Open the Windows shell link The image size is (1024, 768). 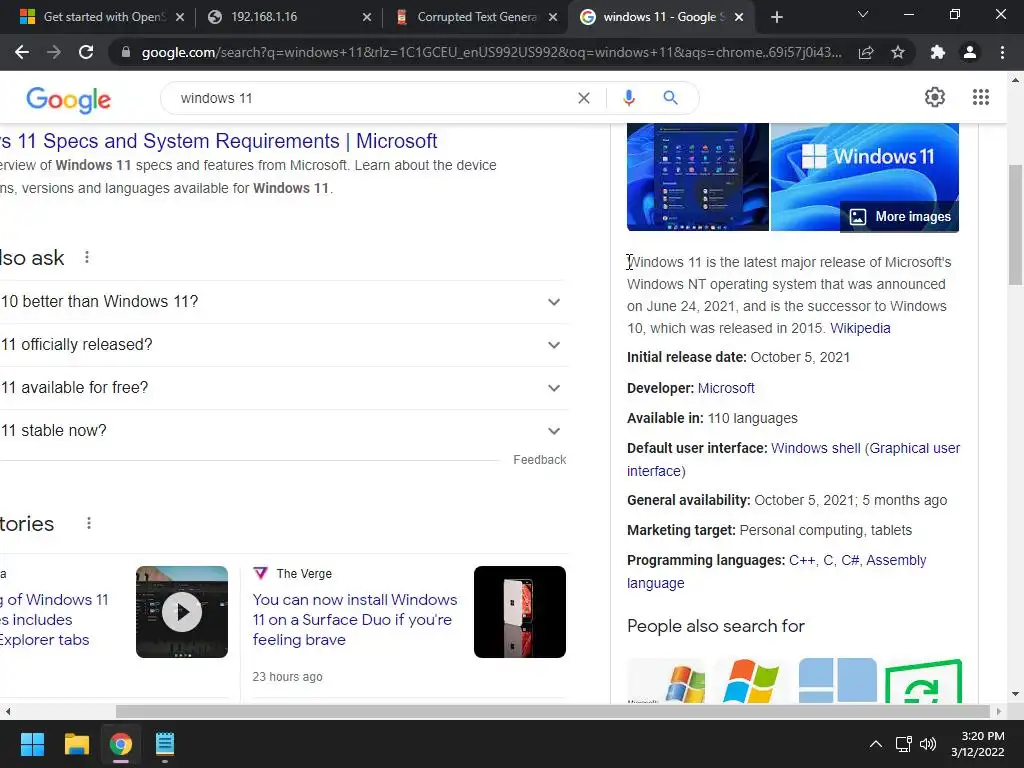point(816,448)
